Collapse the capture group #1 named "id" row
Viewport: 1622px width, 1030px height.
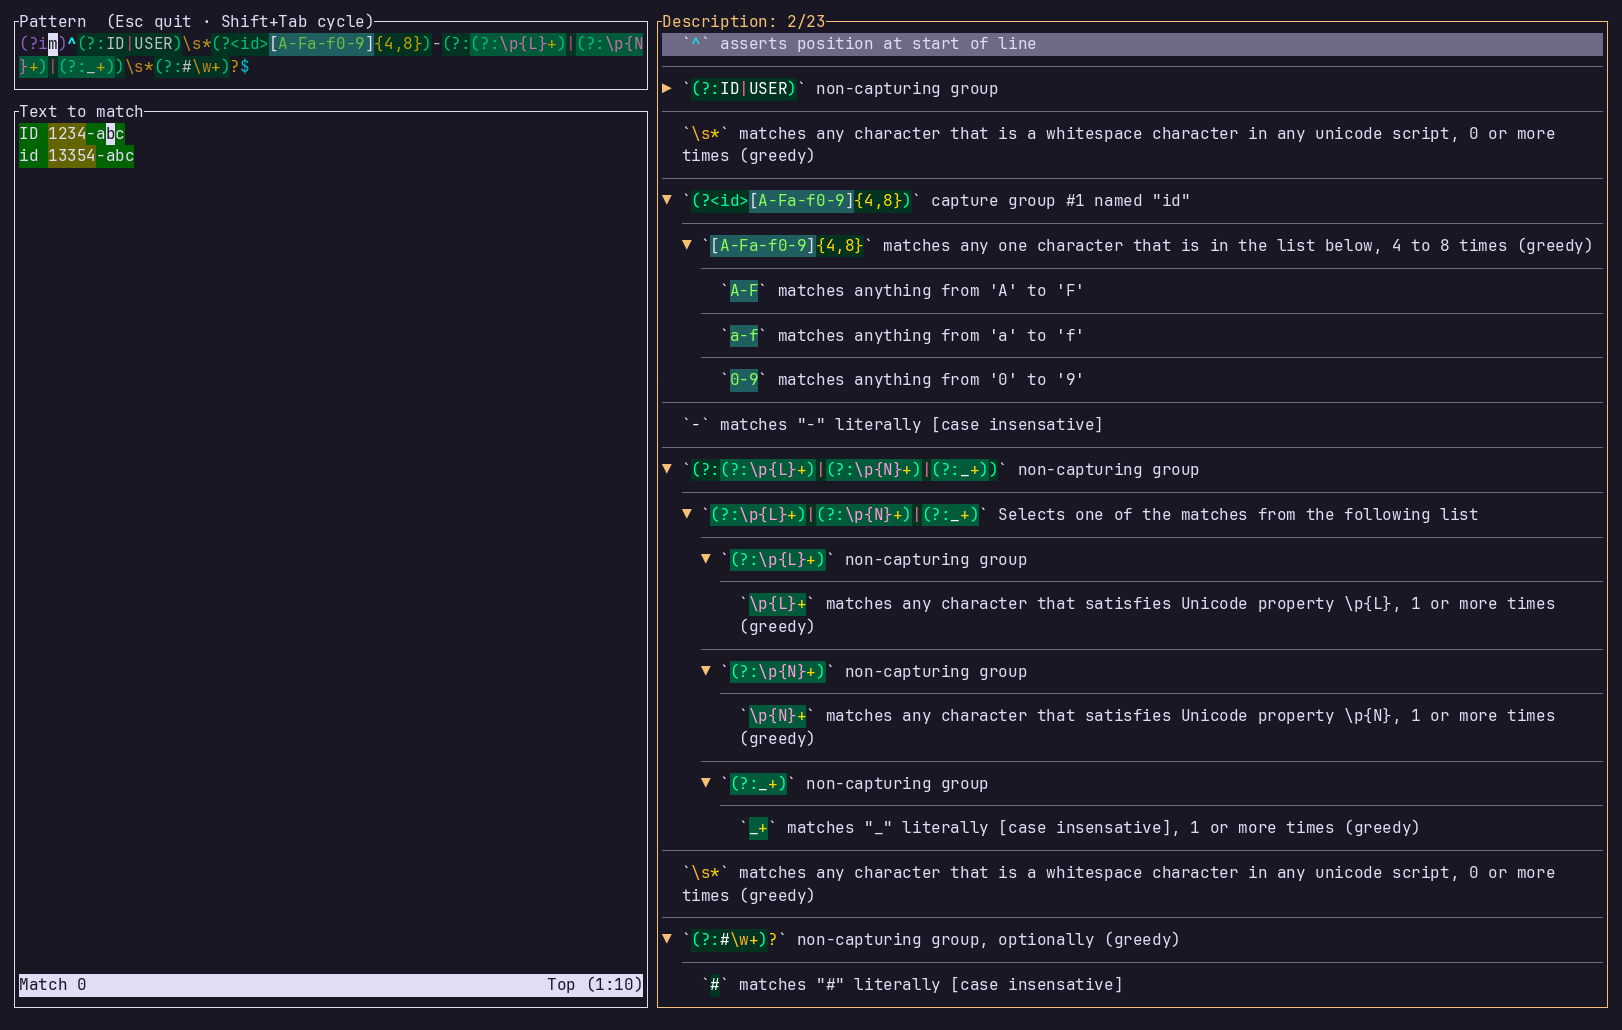tap(667, 201)
